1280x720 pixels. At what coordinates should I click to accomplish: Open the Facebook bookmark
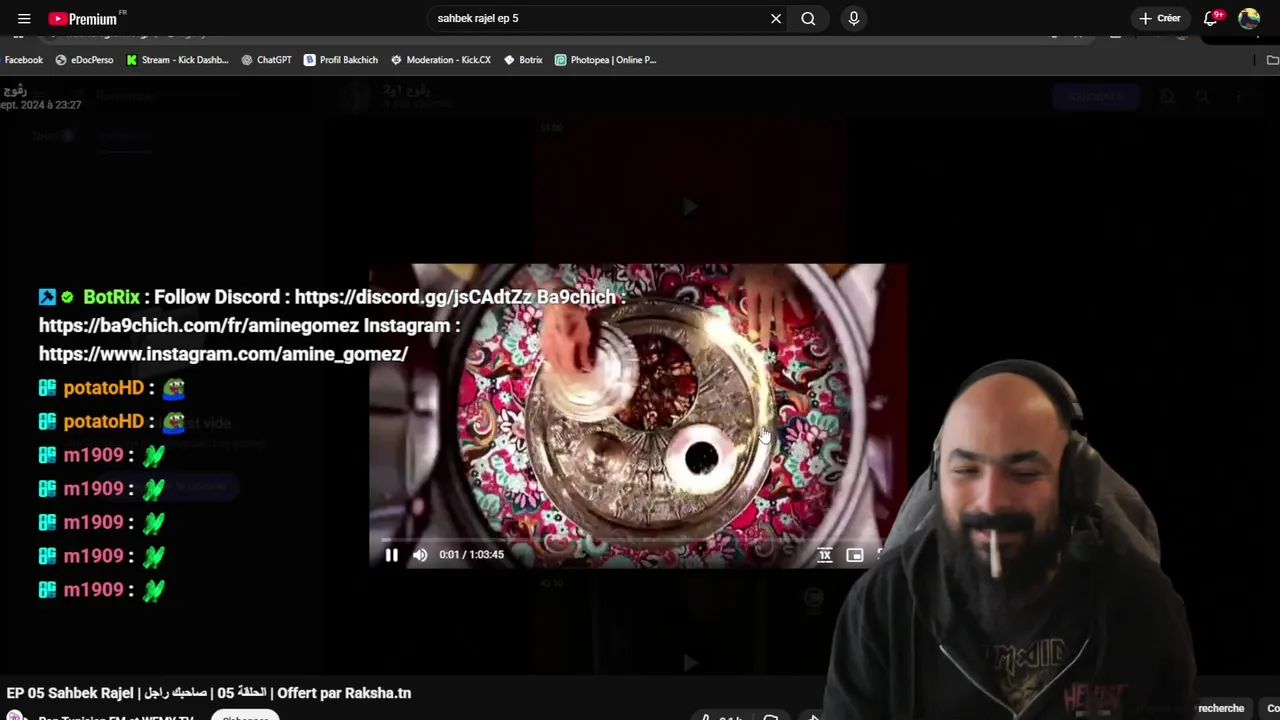pos(22,60)
